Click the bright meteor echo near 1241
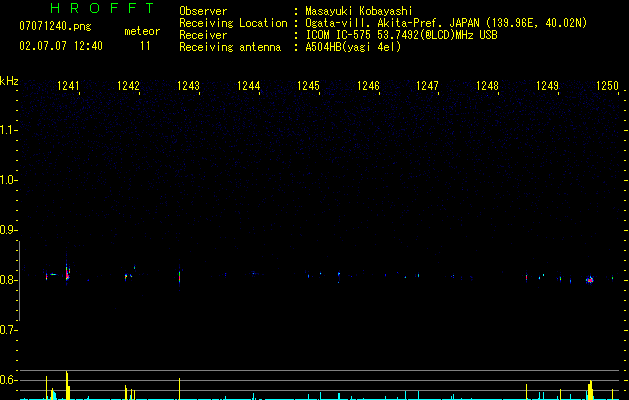 (67, 274)
